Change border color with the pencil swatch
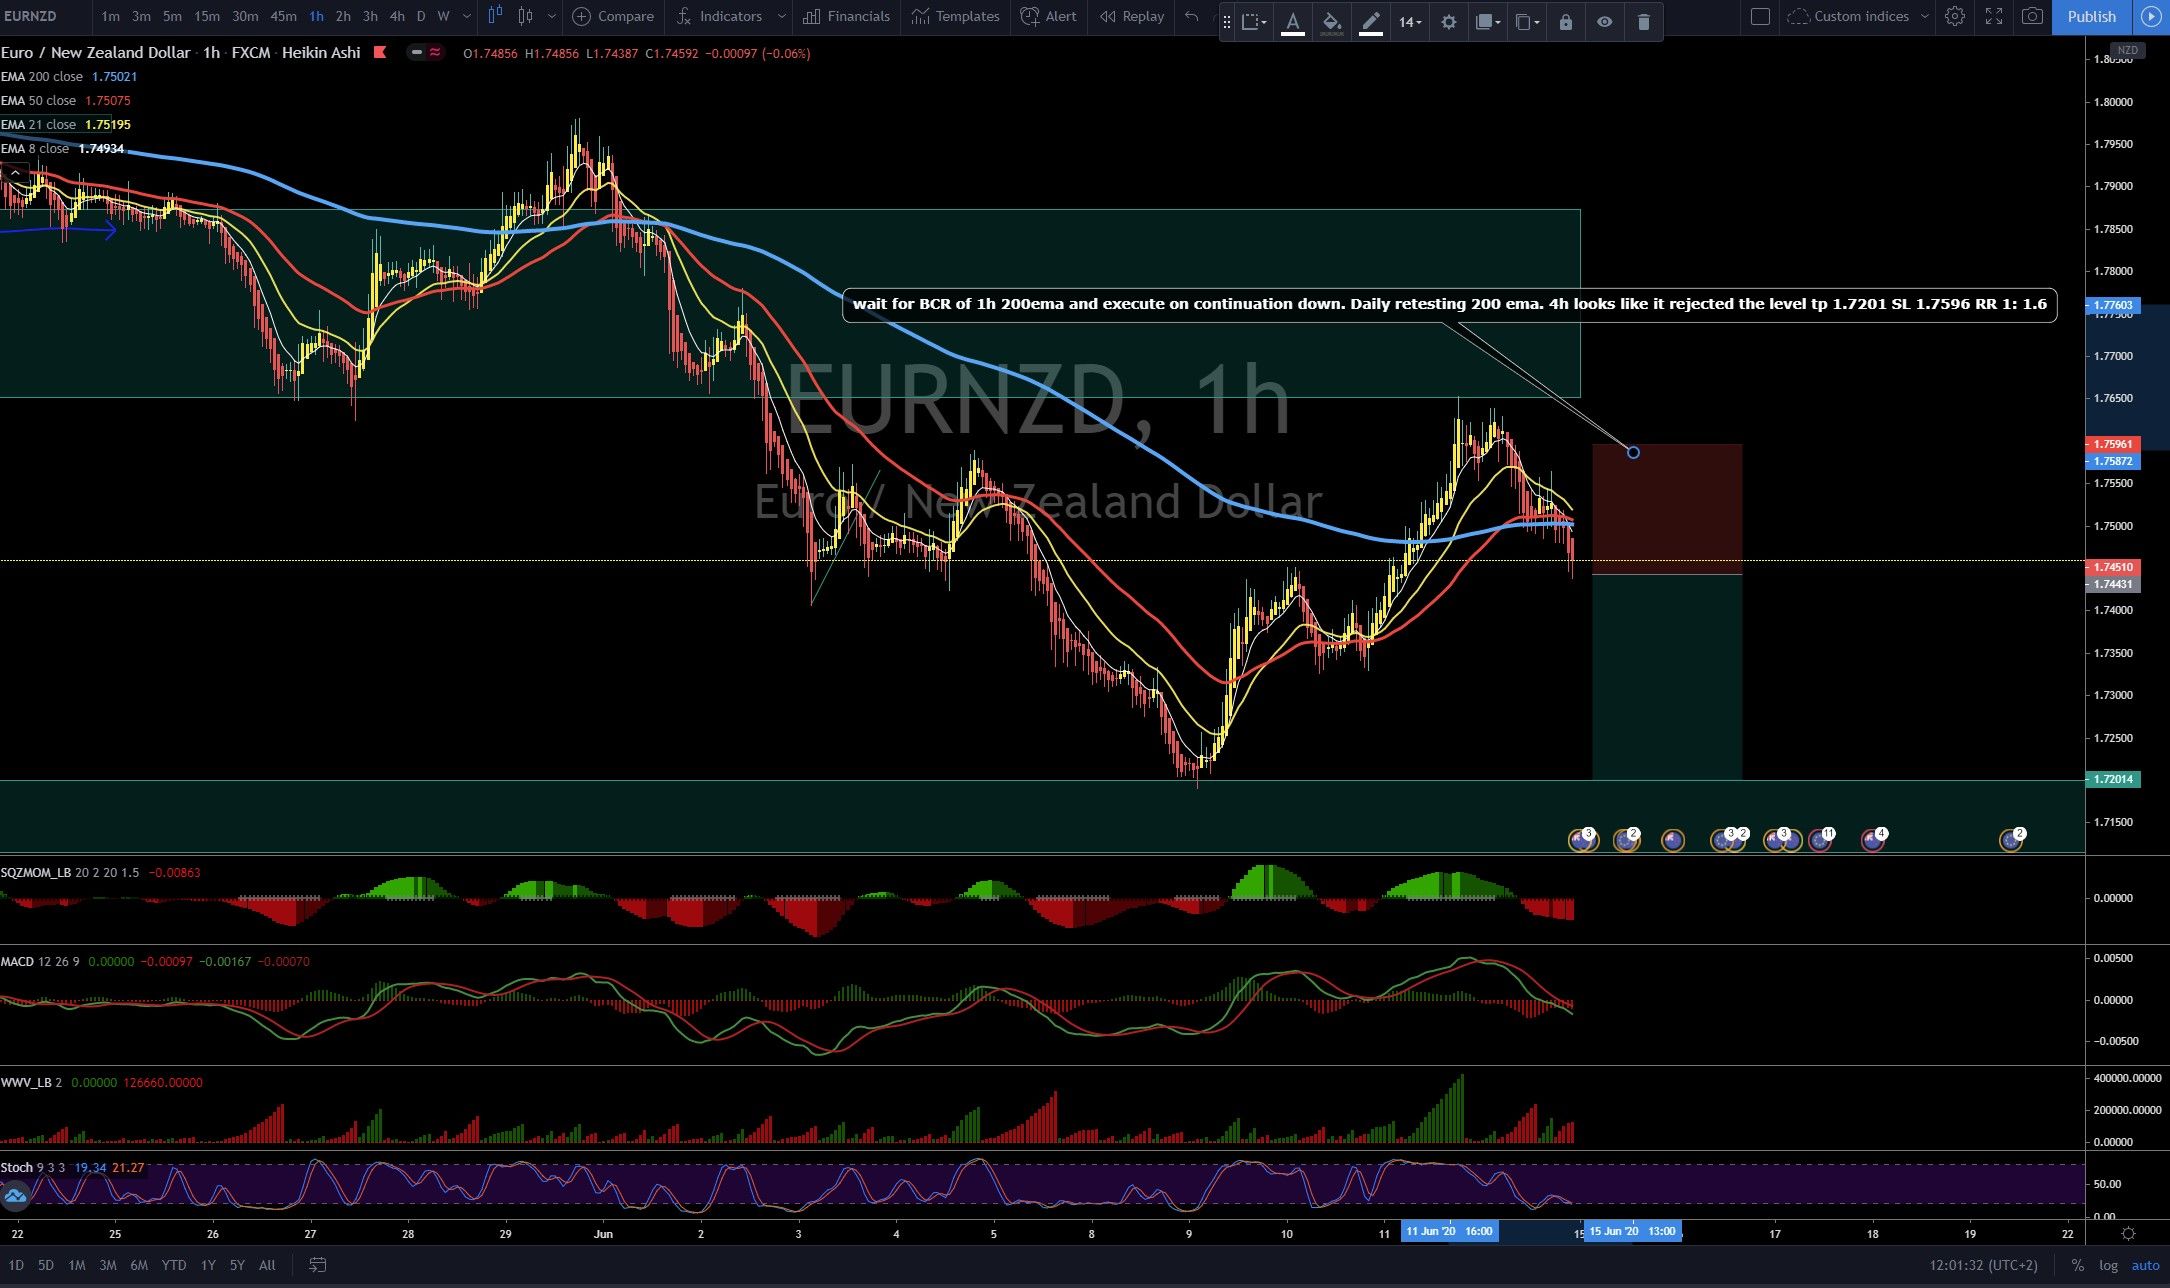 (x=1371, y=21)
